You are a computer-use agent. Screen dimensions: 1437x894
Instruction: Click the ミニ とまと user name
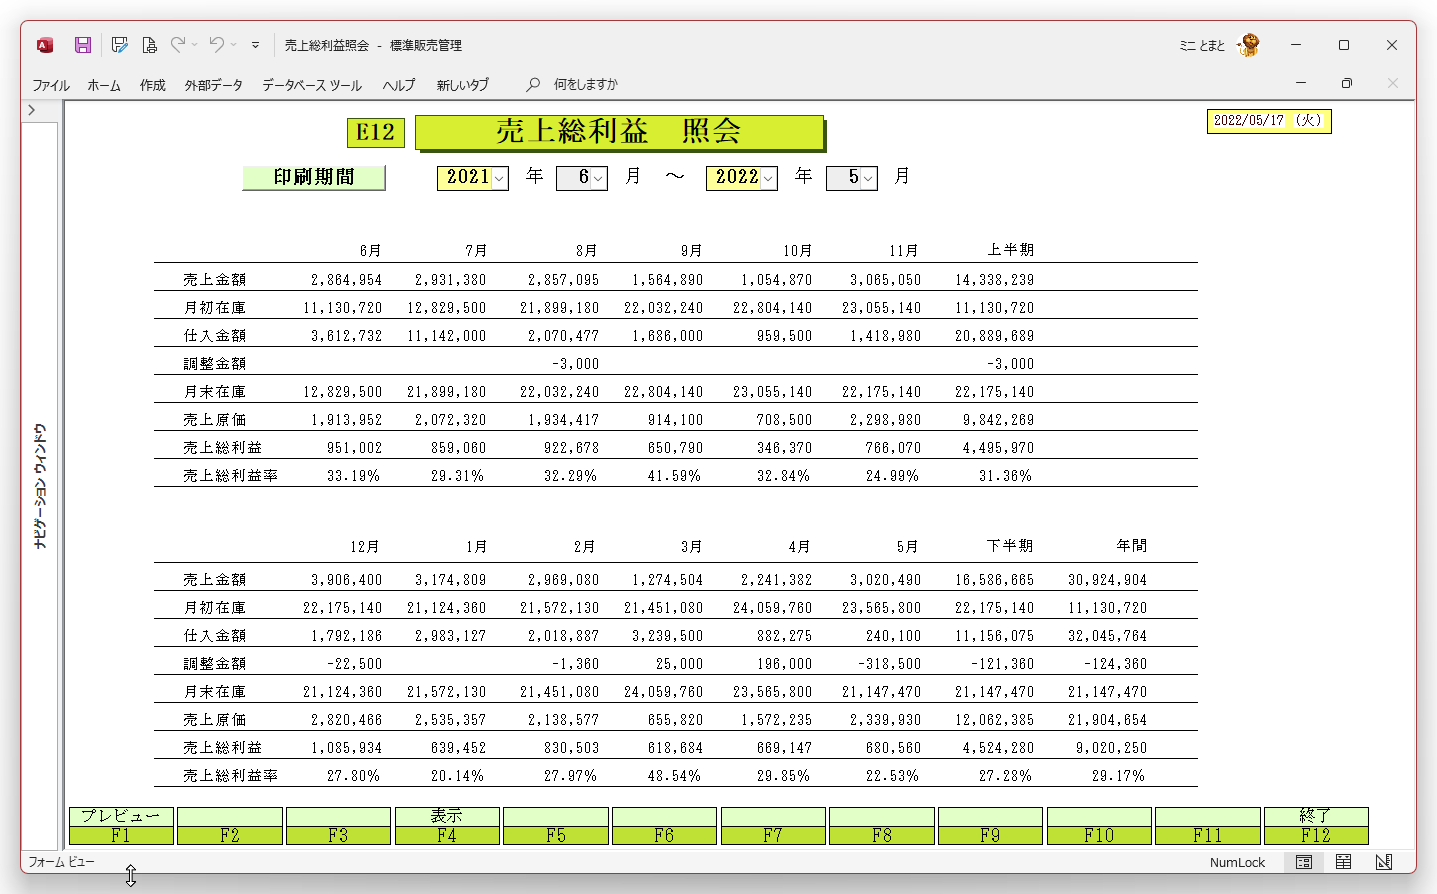coord(1202,45)
